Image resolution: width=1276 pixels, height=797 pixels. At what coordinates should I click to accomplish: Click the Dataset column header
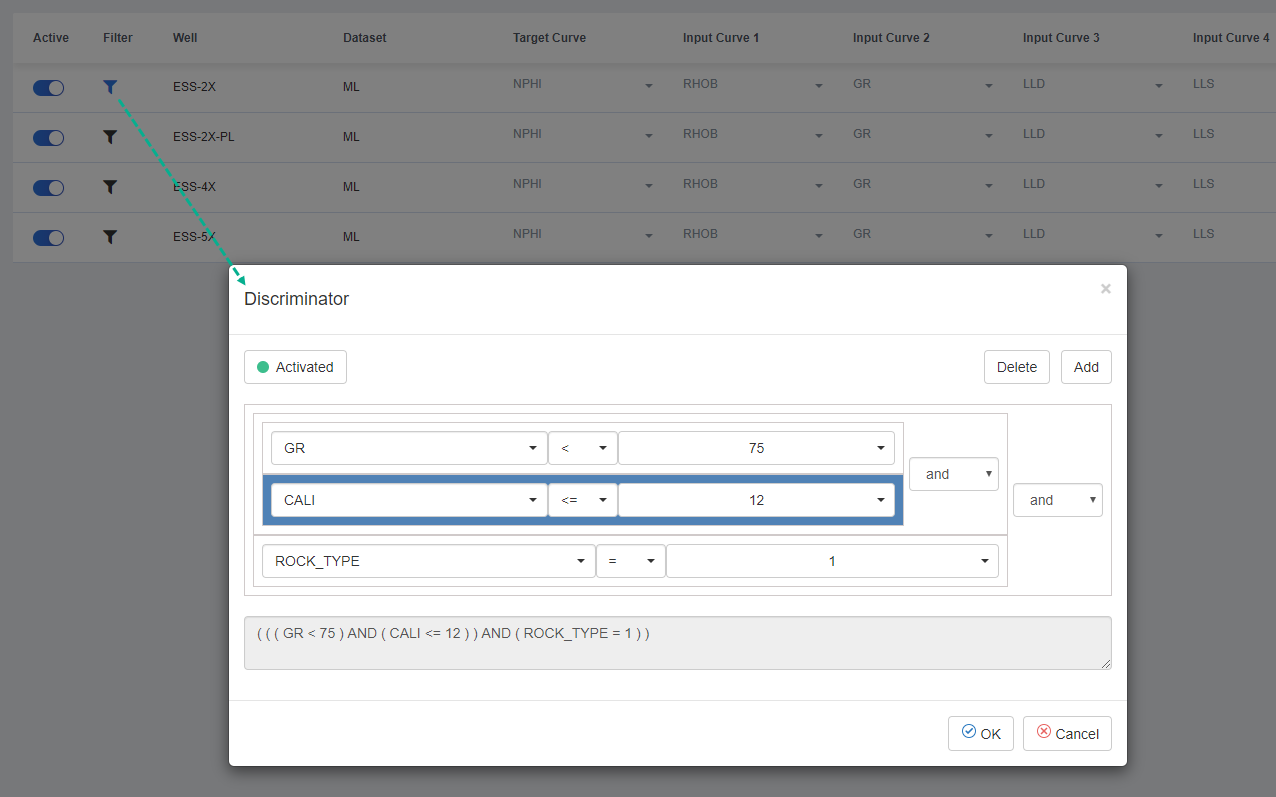(364, 38)
